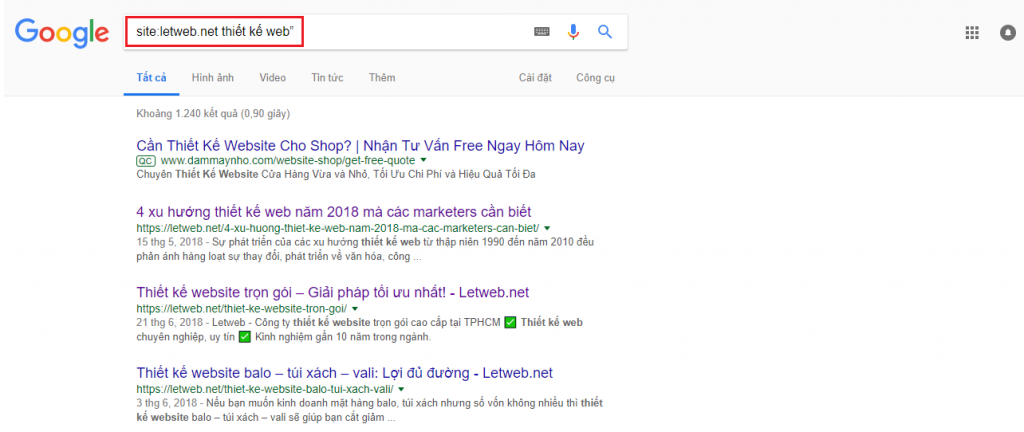The height and width of the screenshot is (432, 1024).
Task: Click the letweb.net/thiet-ke-website-balo URL
Action: click(x=264, y=390)
